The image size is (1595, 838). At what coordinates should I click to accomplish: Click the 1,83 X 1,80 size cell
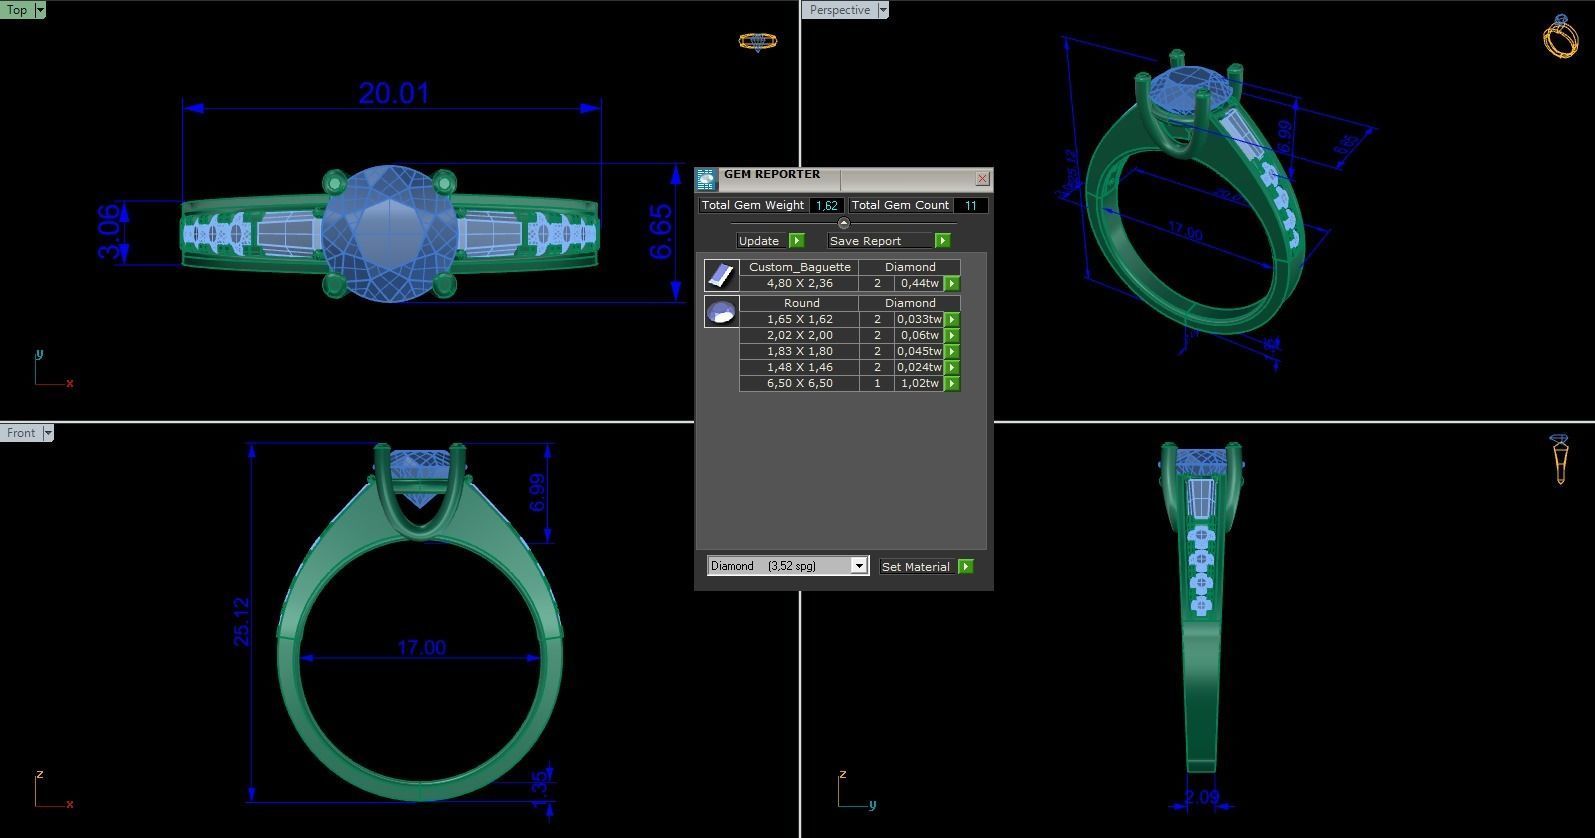point(799,351)
